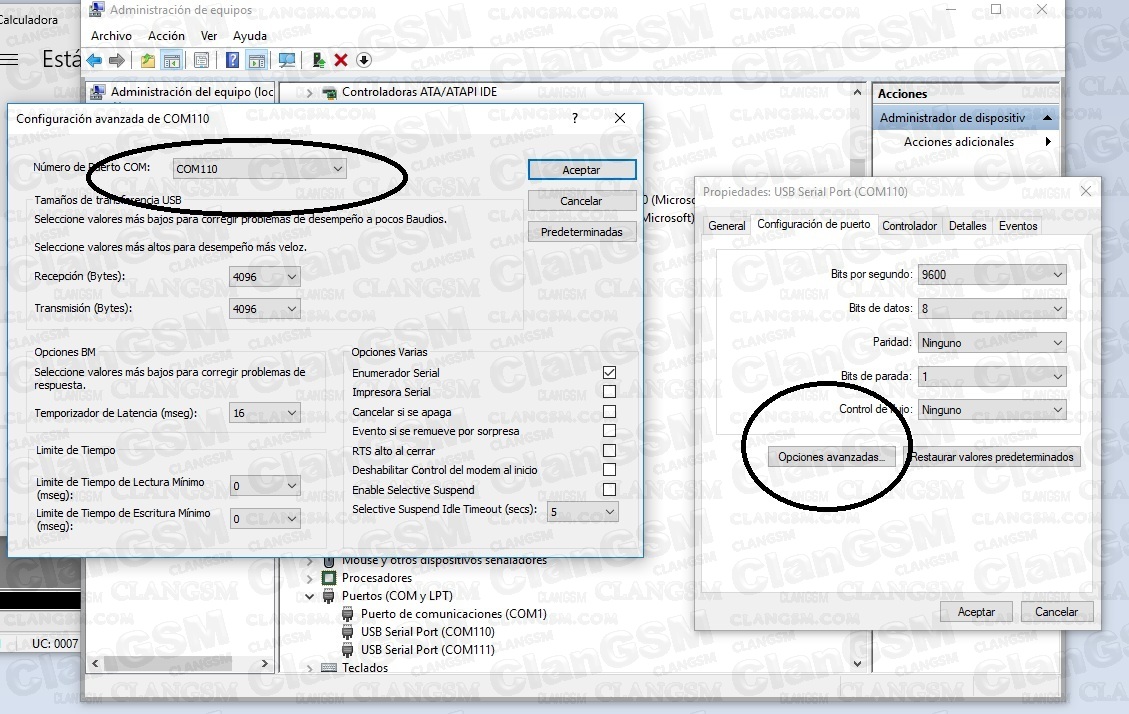Open the Recepción (Bytes) dropdown
Viewport: 1129px width, 714px height.
click(265, 277)
